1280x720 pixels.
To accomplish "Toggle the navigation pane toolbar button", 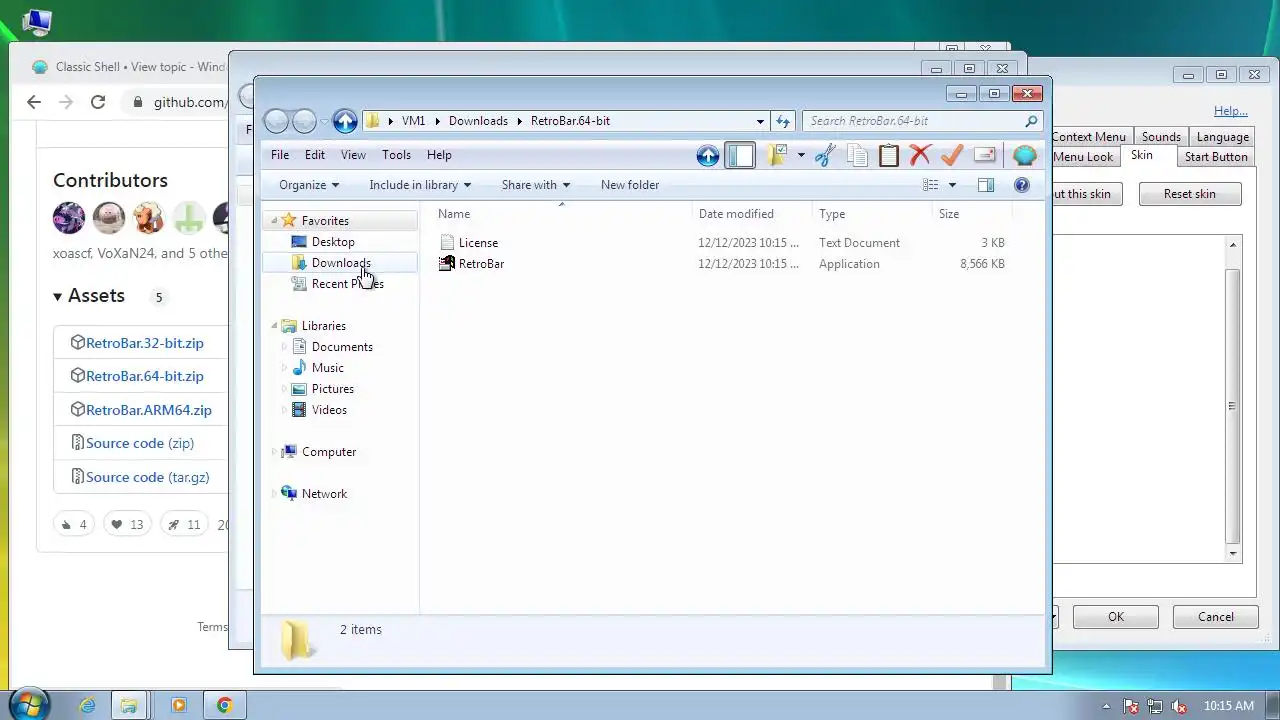I will (x=740, y=155).
